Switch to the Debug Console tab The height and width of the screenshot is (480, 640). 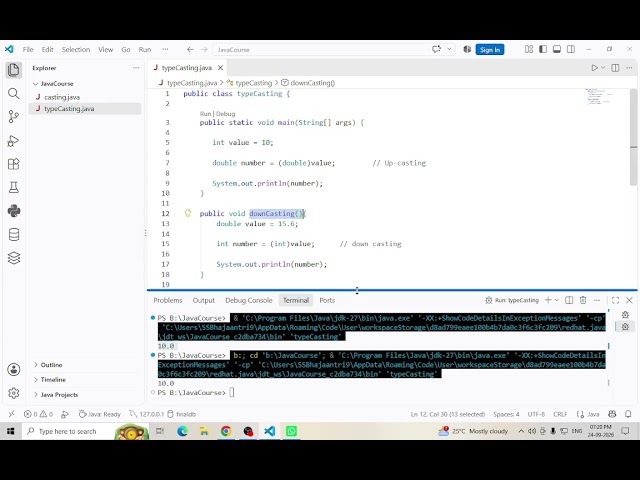pyautogui.click(x=249, y=300)
